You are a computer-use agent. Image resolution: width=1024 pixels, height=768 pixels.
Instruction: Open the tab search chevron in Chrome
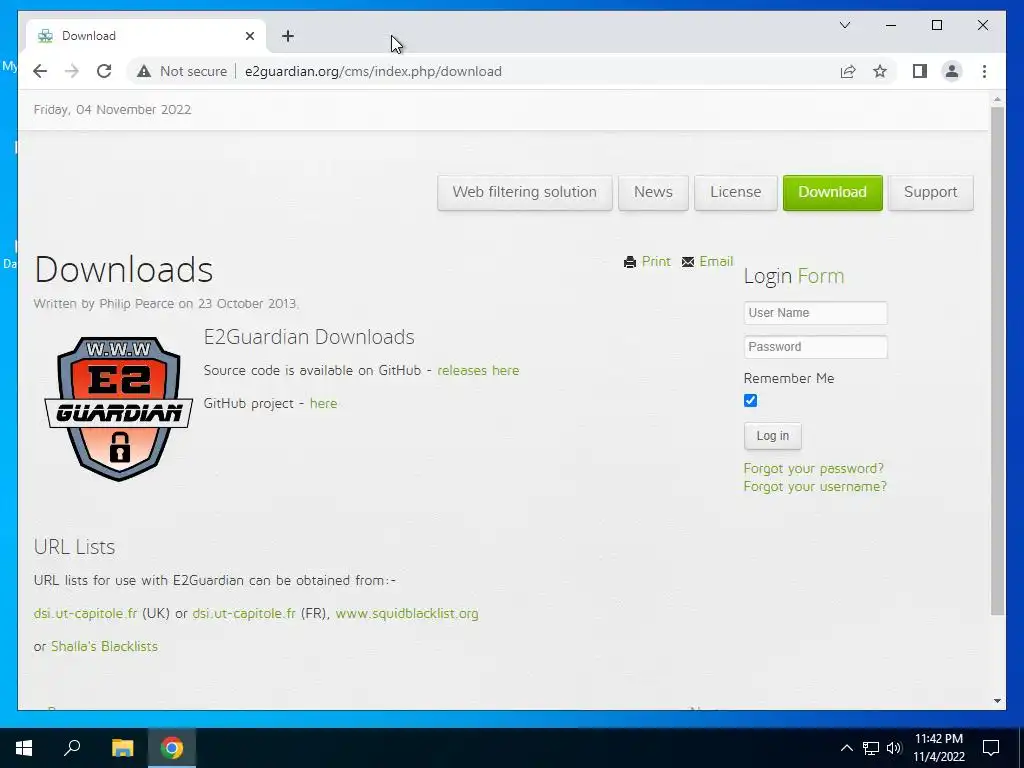[844, 25]
